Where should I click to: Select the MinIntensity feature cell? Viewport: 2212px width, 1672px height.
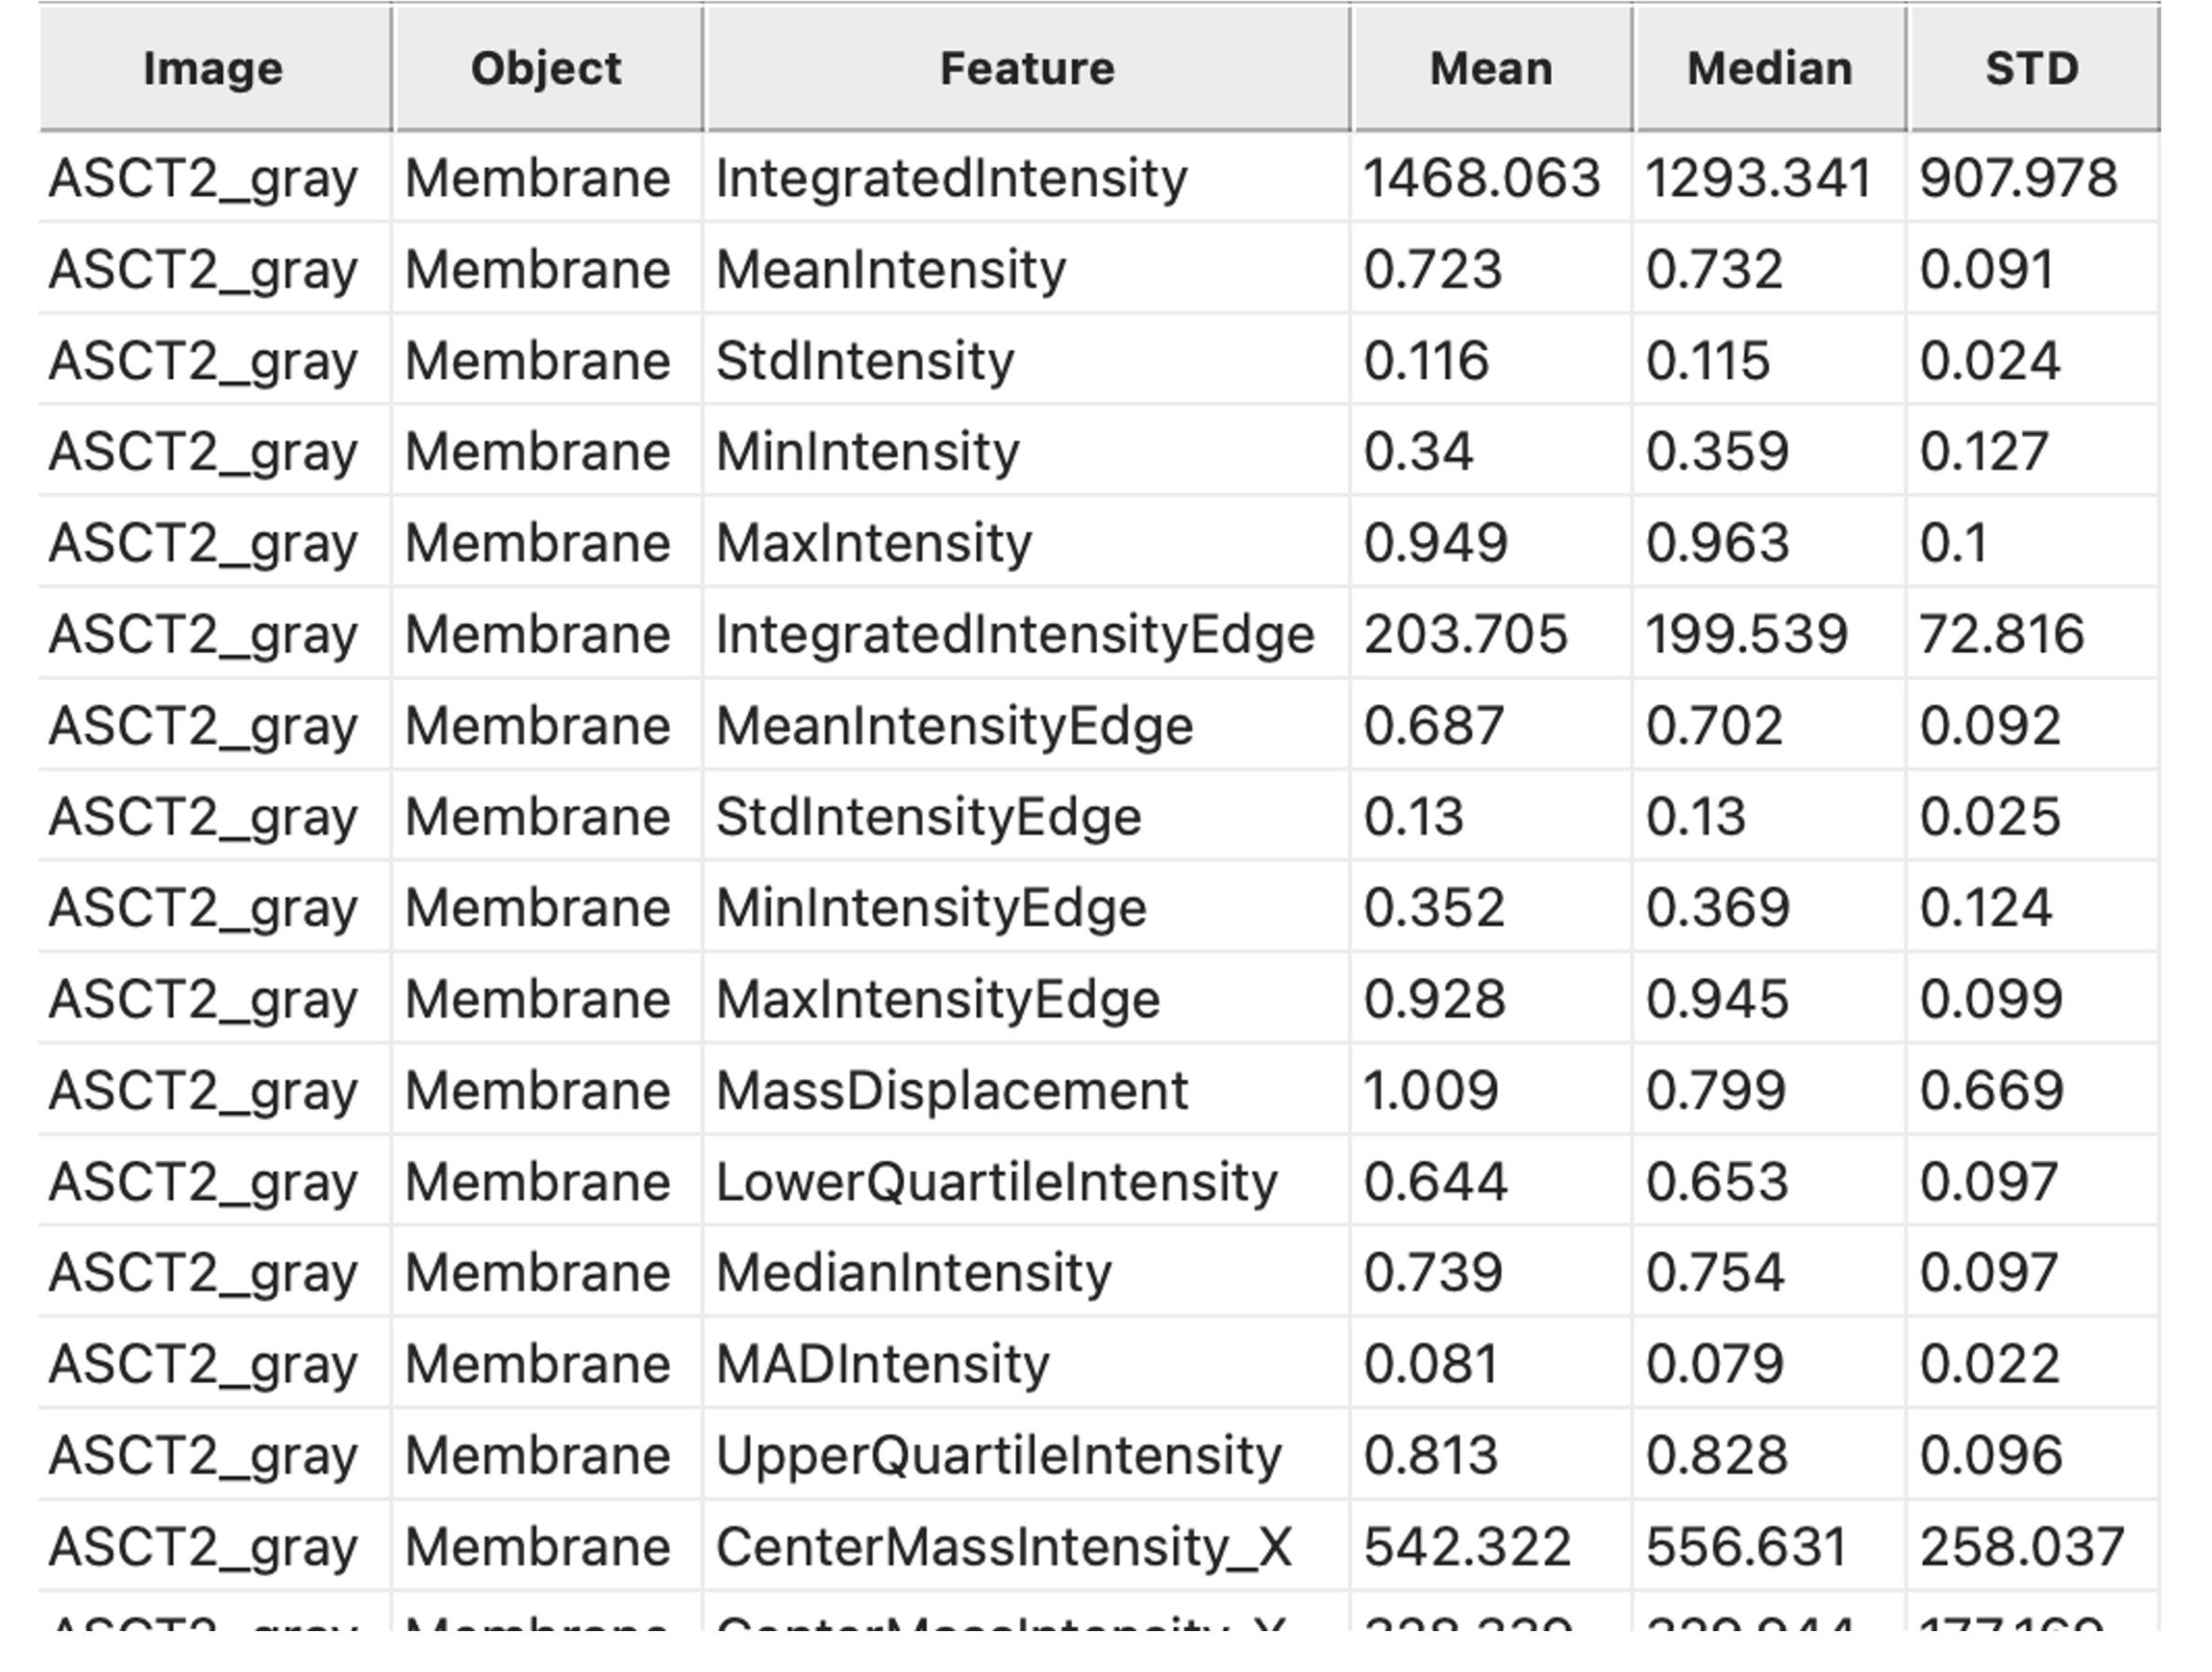coord(1027,451)
